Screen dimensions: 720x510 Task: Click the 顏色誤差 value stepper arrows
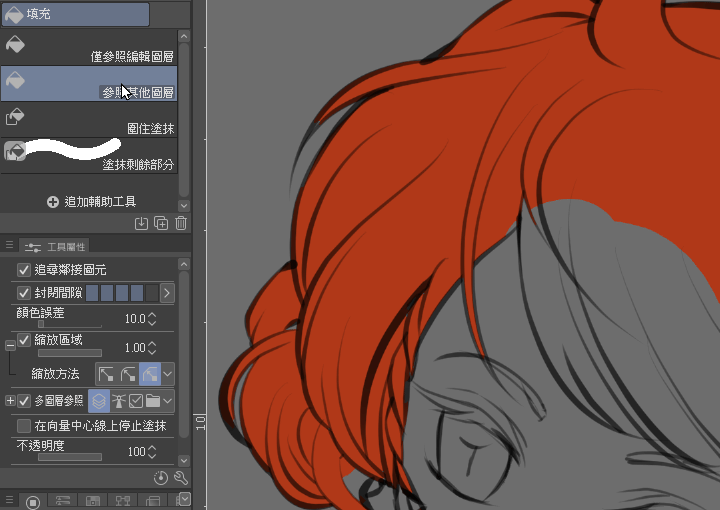[152, 319]
